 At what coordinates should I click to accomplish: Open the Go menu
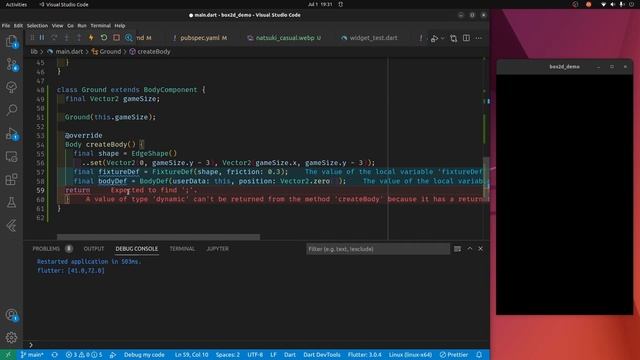(71, 25)
